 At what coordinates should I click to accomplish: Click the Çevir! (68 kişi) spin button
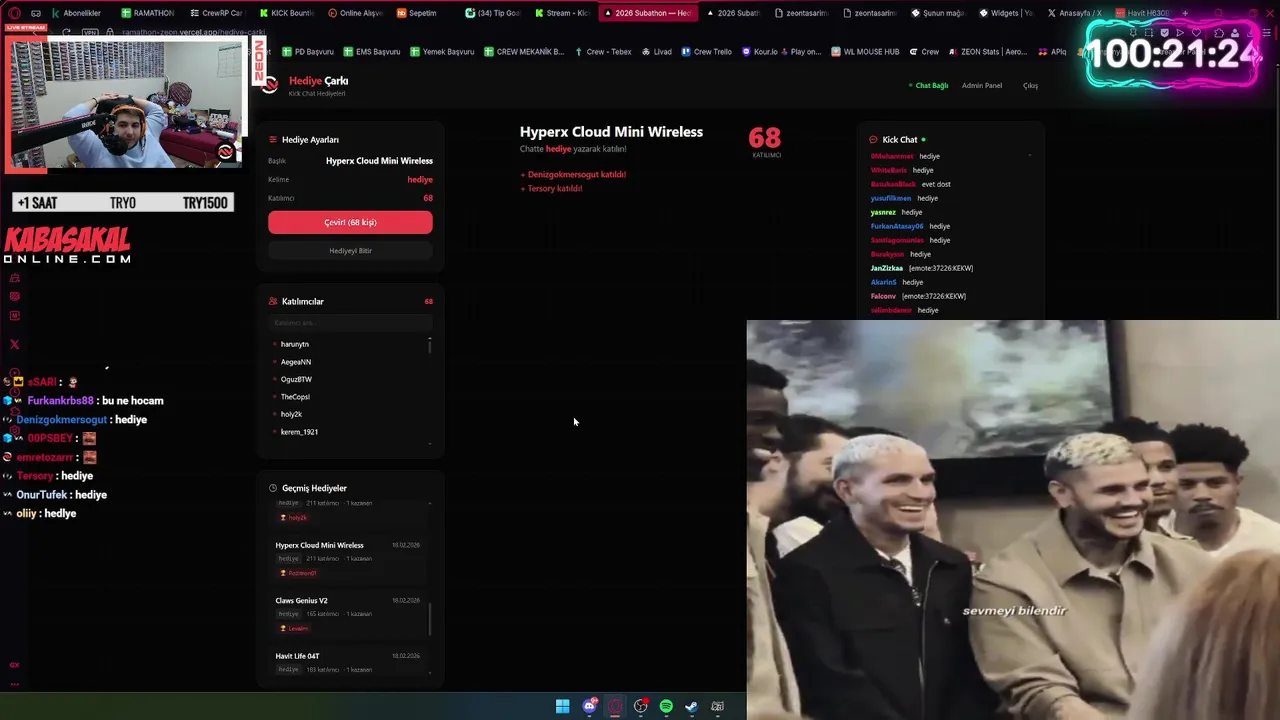point(350,222)
